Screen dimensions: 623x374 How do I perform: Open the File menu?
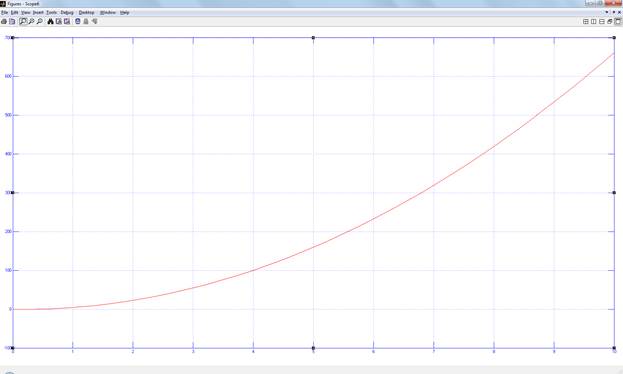[x=4, y=13]
